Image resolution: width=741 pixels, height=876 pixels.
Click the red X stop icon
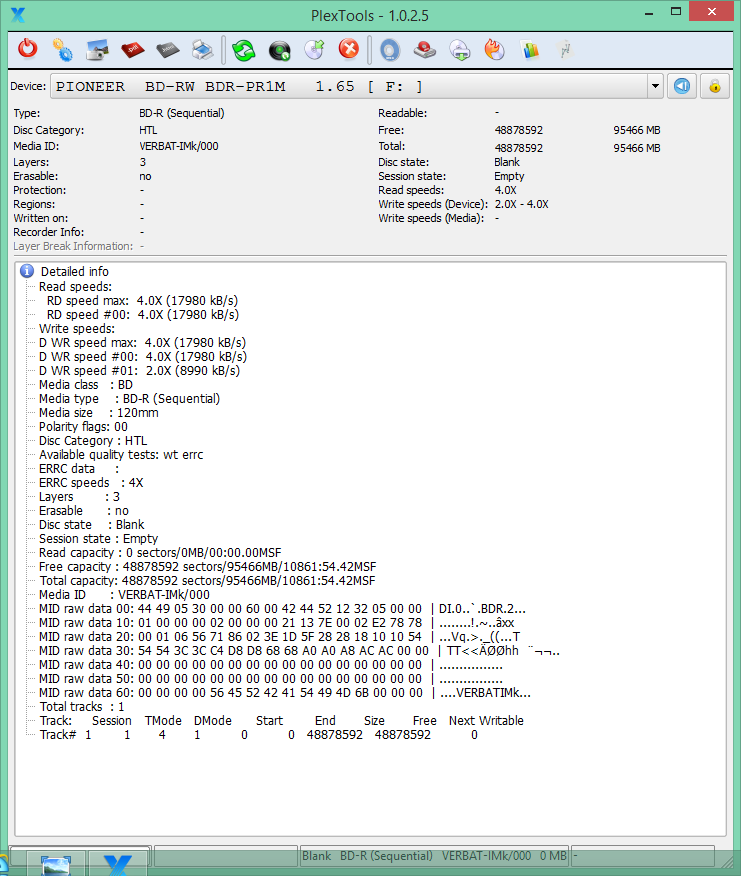349,49
